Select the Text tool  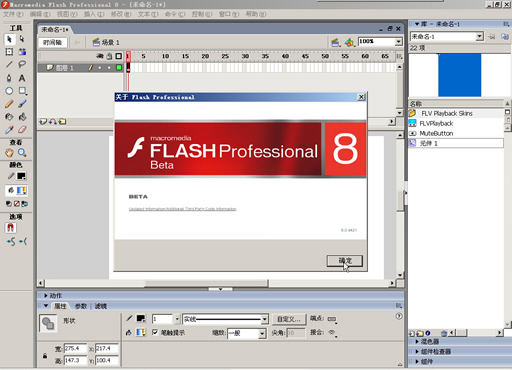[22, 78]
